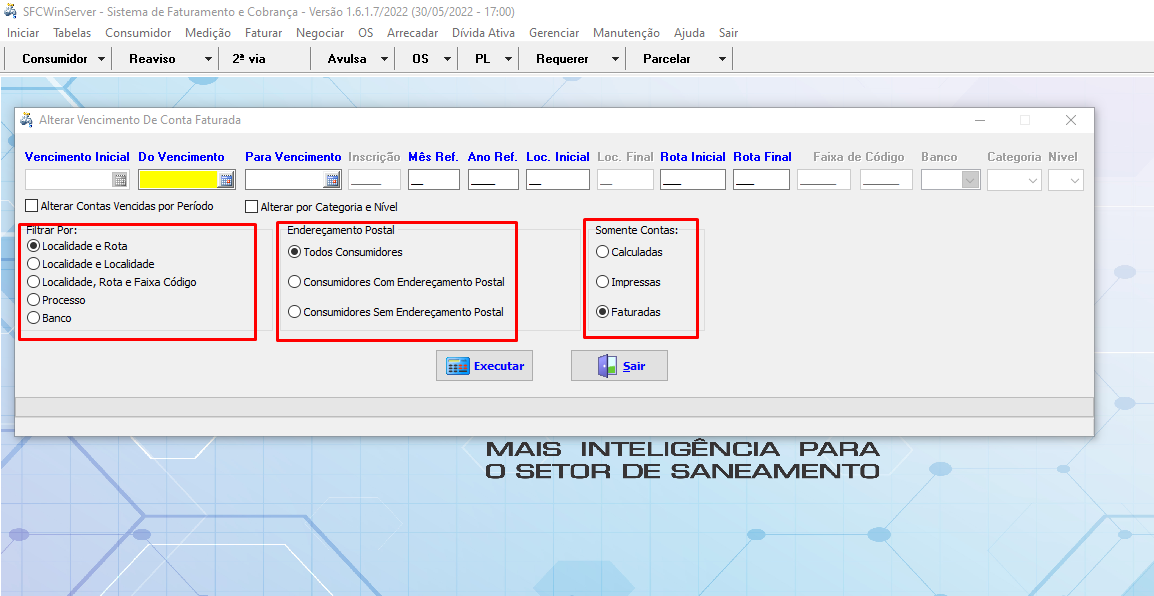Open the Faturar menu
The width and height of the screenshot is (1154, 596).
coord(263,33)
